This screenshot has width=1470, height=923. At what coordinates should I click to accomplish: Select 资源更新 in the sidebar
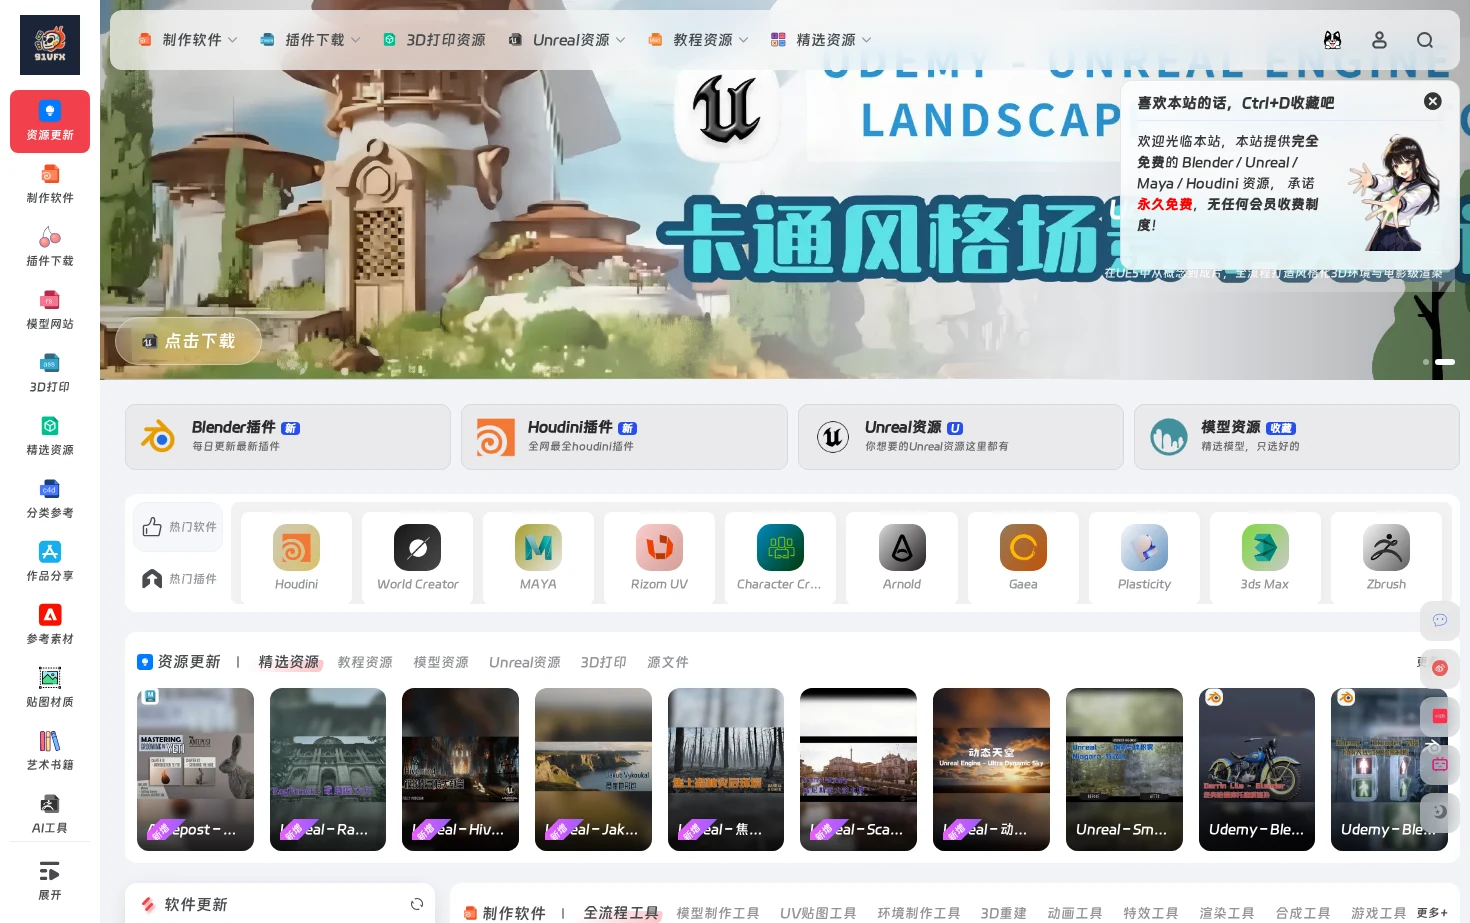point(50,121)
